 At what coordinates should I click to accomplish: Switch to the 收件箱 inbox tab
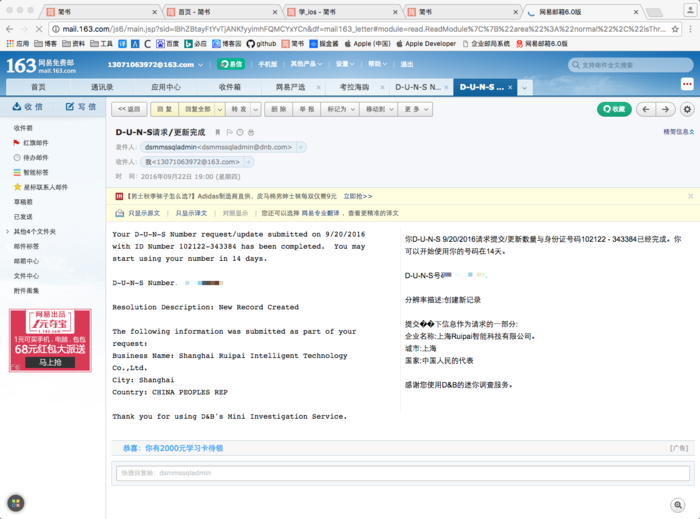coord(229,87)
